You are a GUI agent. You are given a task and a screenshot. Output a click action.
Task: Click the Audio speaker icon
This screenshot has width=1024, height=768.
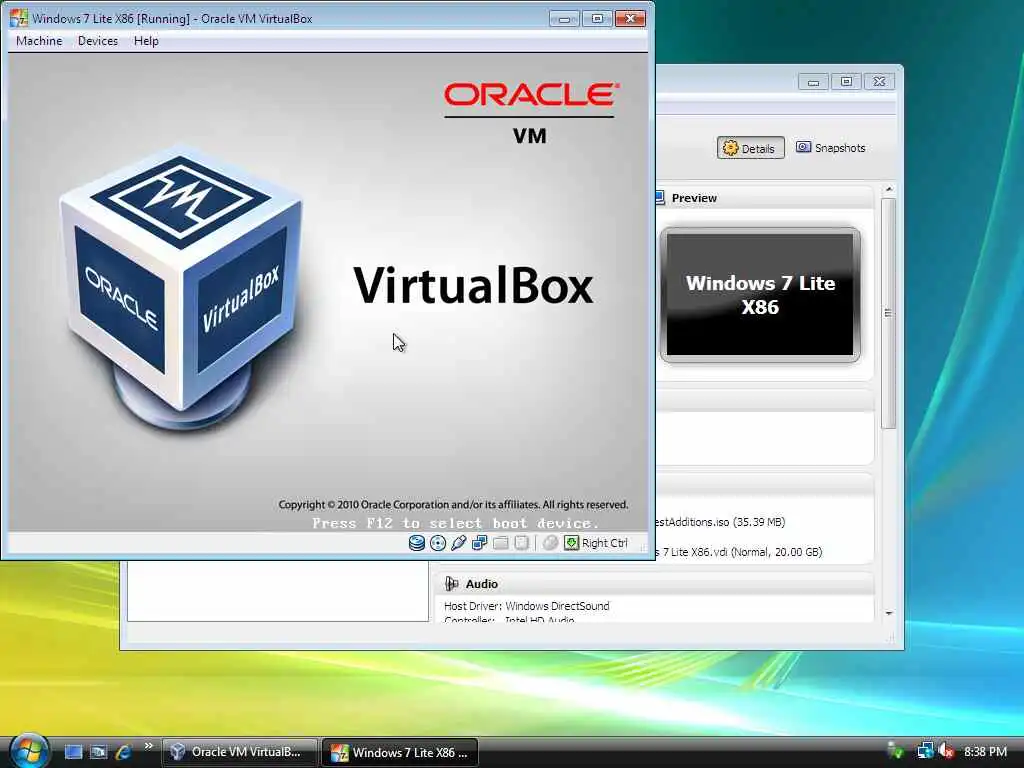[x=451, y=583]
